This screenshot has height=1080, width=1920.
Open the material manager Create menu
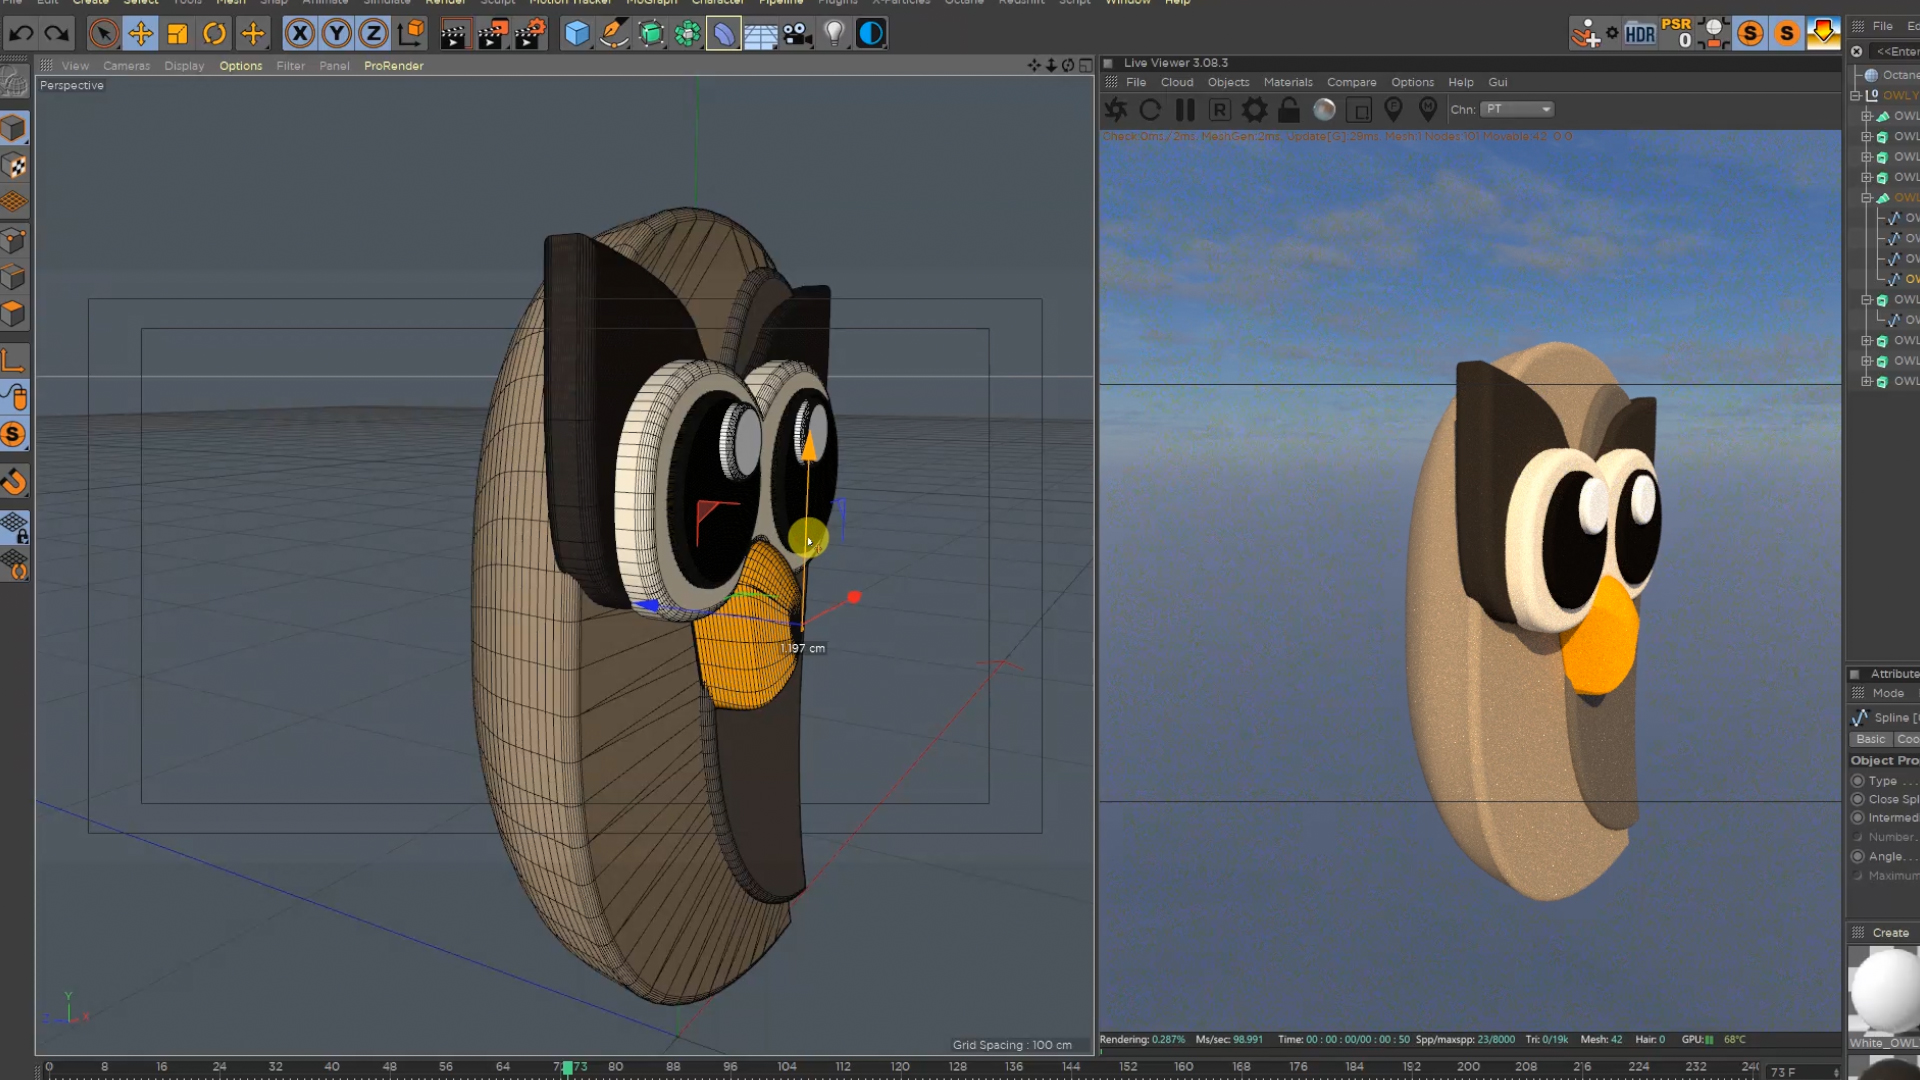pos(1890,933)
